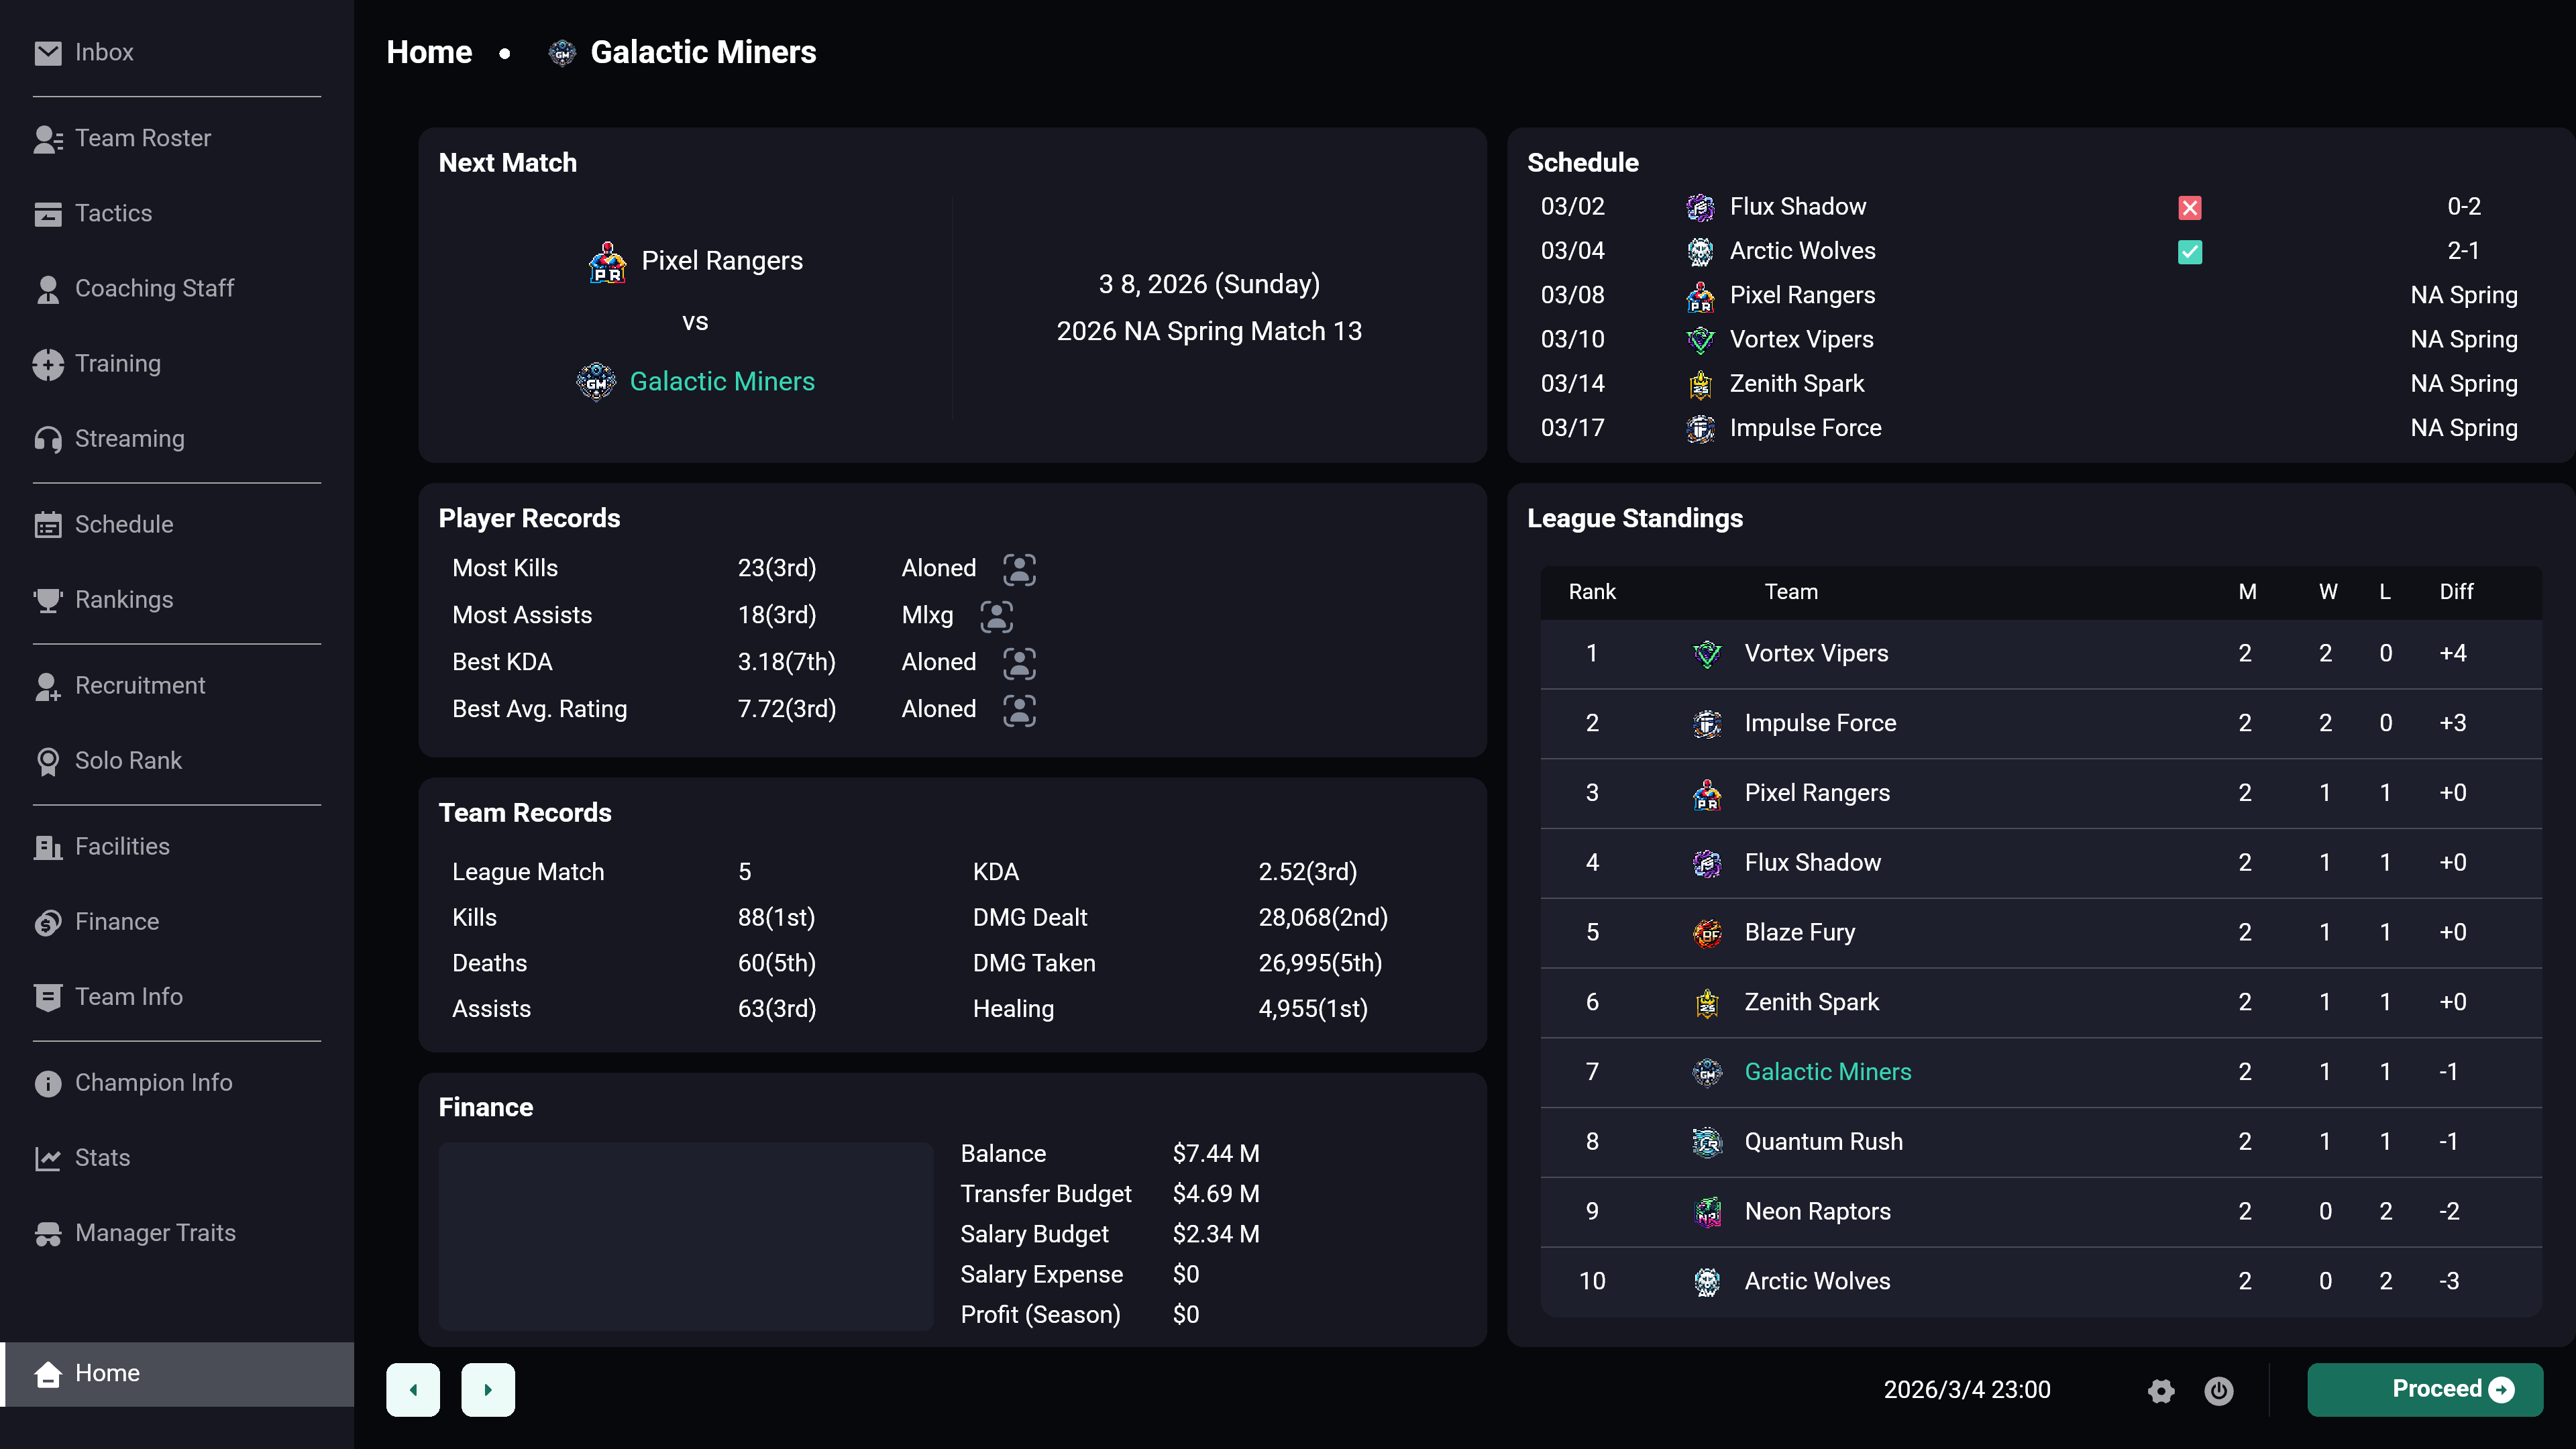Select Zenith Spark 03/14 schedule entry
Image resolution: width=2576 pixels, height=1449 pixels.
click(2029, 384)
